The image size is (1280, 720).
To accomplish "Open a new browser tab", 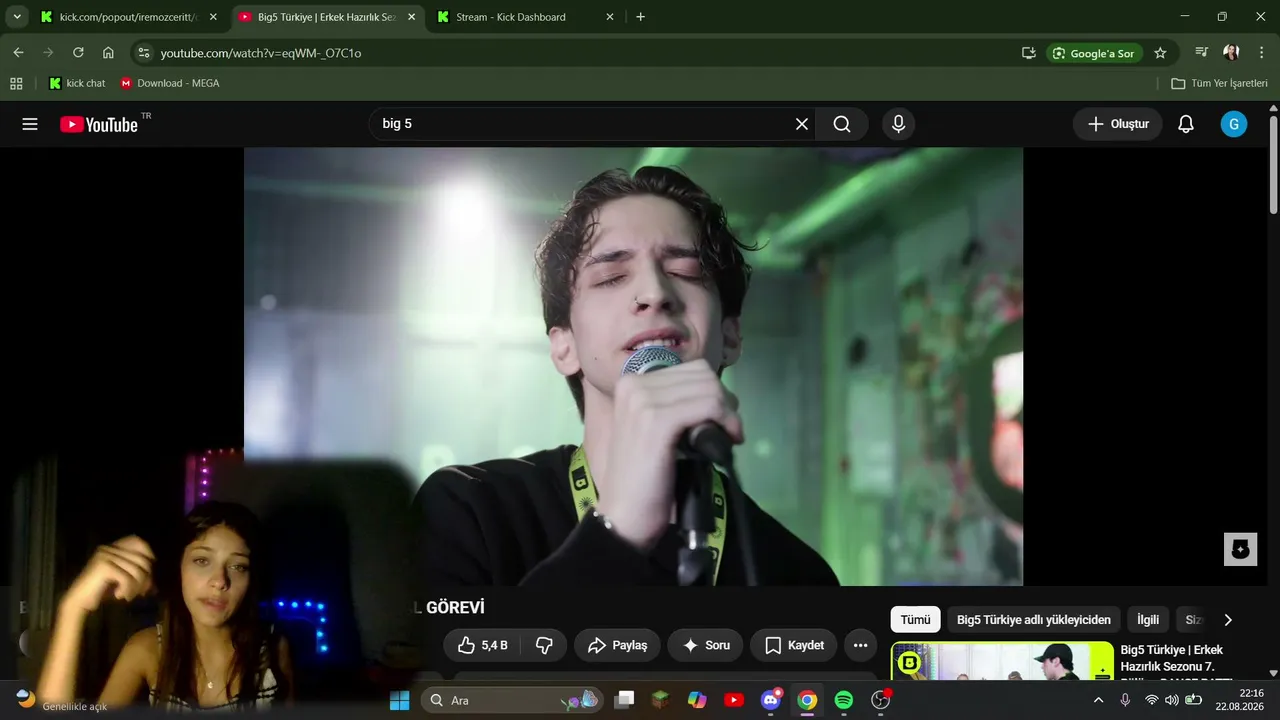I will click(640, 17).
